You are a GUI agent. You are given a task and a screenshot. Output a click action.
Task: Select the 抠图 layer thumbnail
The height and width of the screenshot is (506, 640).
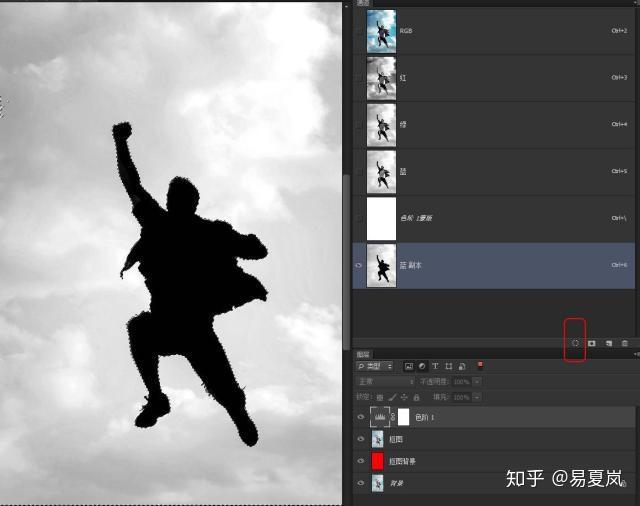pyautogui.click(x=378, y=439)
